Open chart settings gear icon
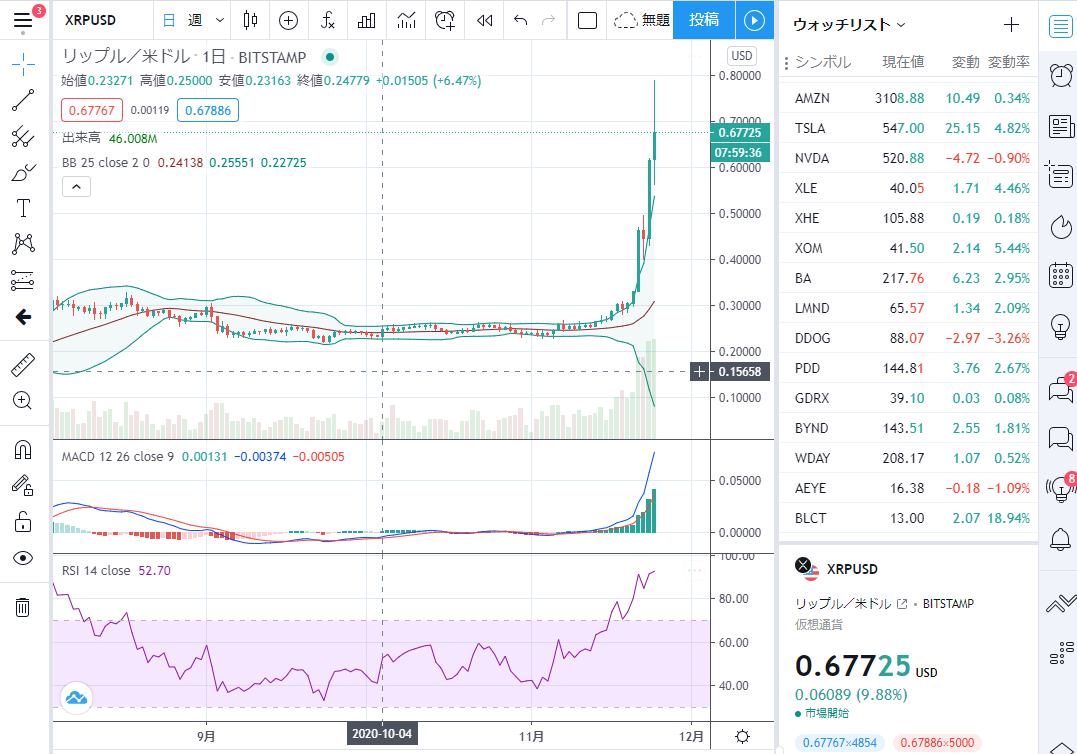 pyautogui.click(x=742, y=737)
